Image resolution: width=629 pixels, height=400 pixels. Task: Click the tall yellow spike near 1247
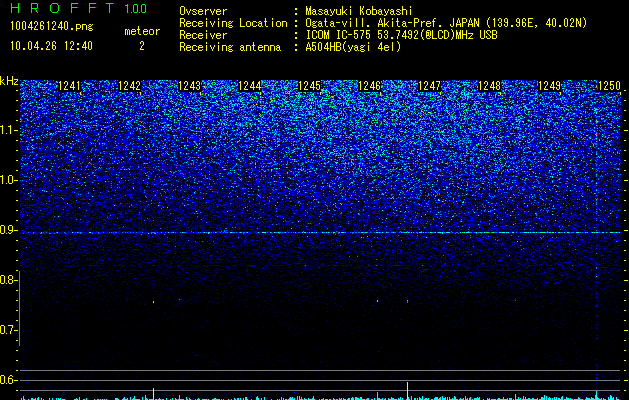pyautogui.click(x=408, y=390)
